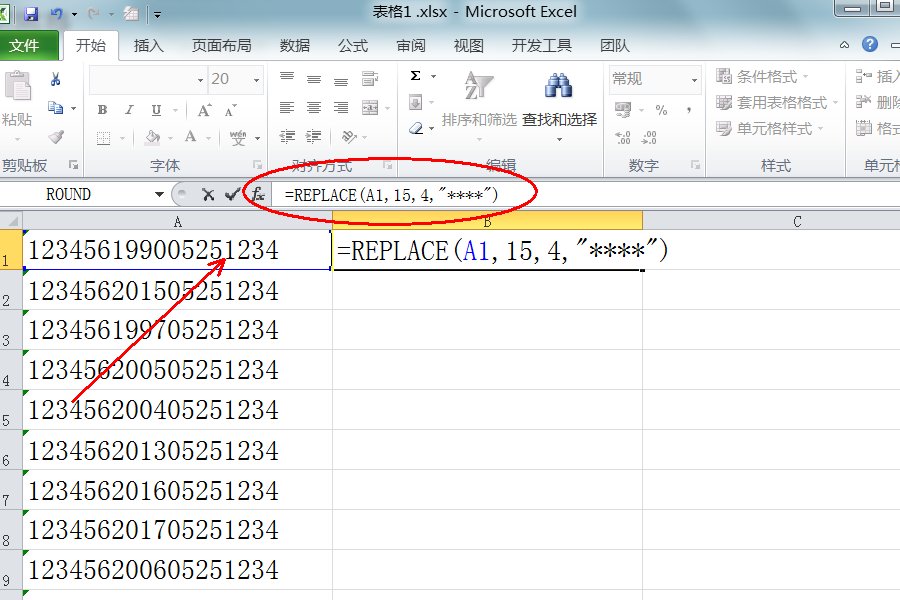Open the font size dropdown showing 20

click(255, 80)
